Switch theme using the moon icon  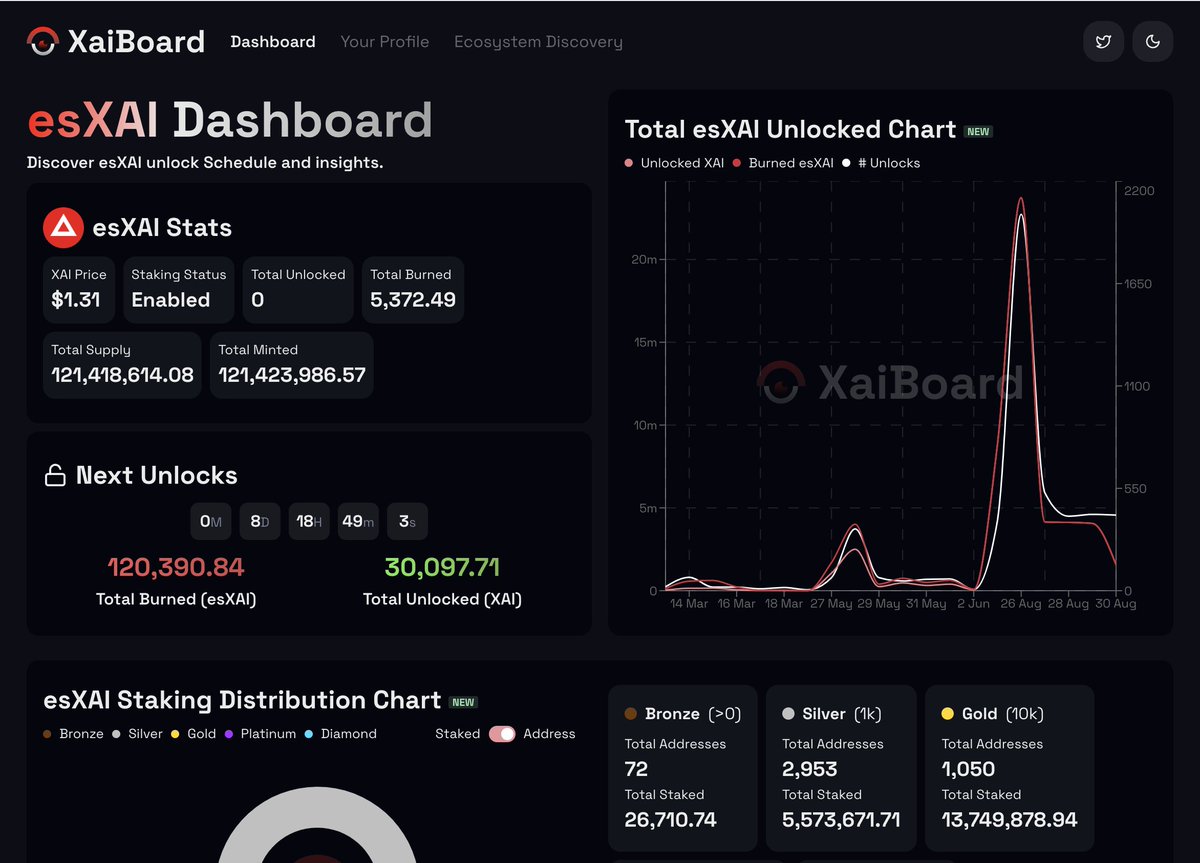point(1152,41)
